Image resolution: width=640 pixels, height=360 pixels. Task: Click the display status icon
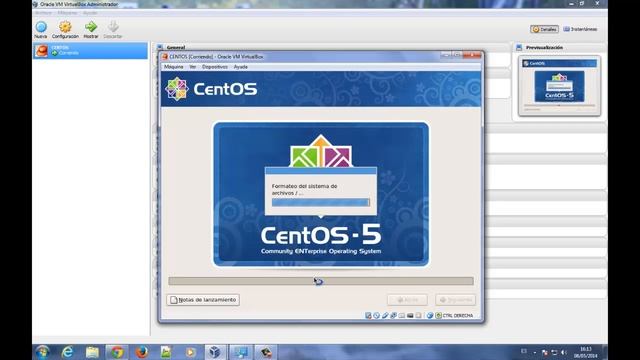[410, 316]
